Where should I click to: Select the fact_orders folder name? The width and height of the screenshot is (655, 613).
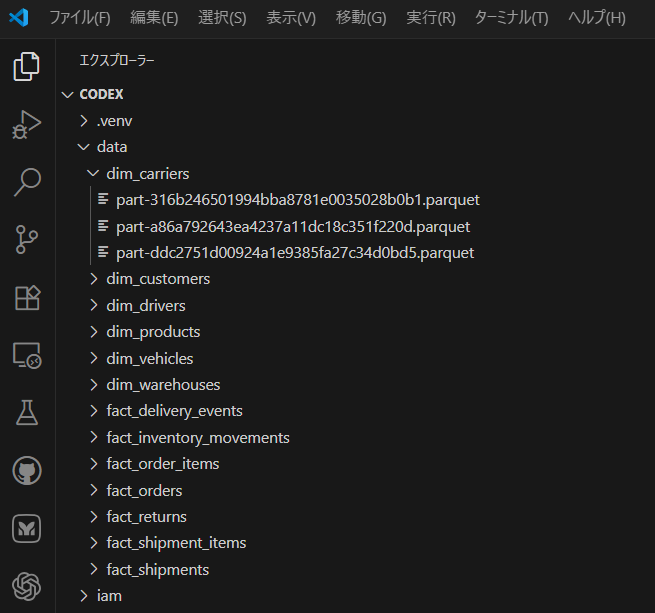coord(144,491)
